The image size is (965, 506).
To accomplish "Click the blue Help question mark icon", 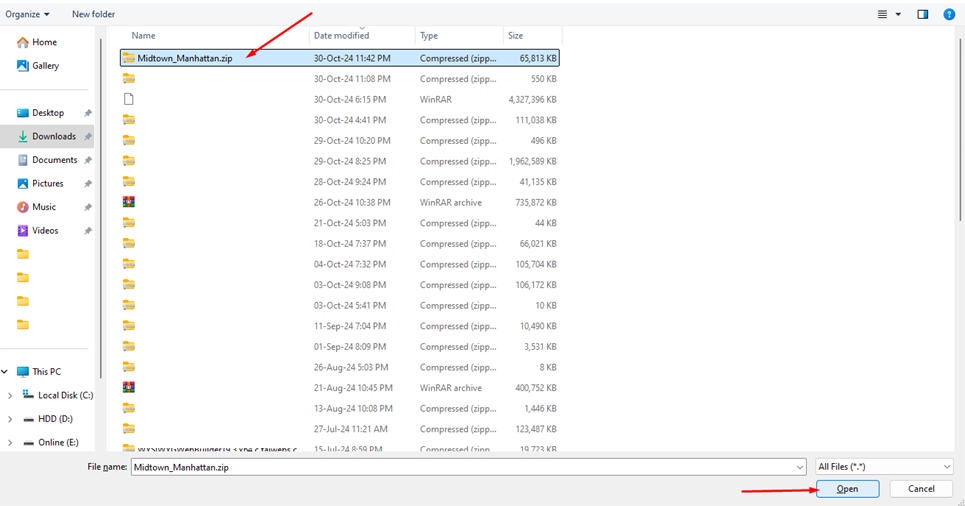I will coord(949,14).
